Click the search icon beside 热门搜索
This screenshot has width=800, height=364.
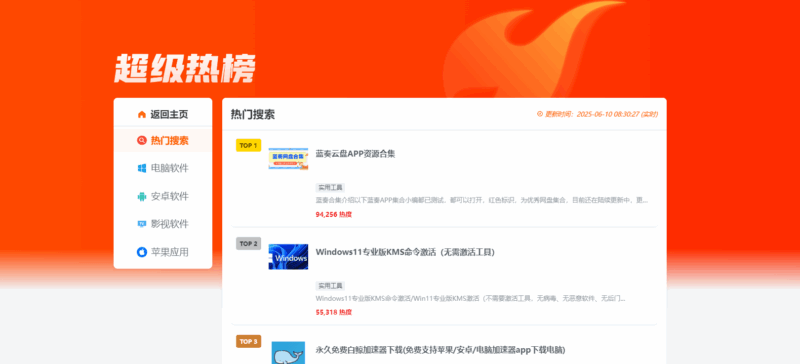142,140
